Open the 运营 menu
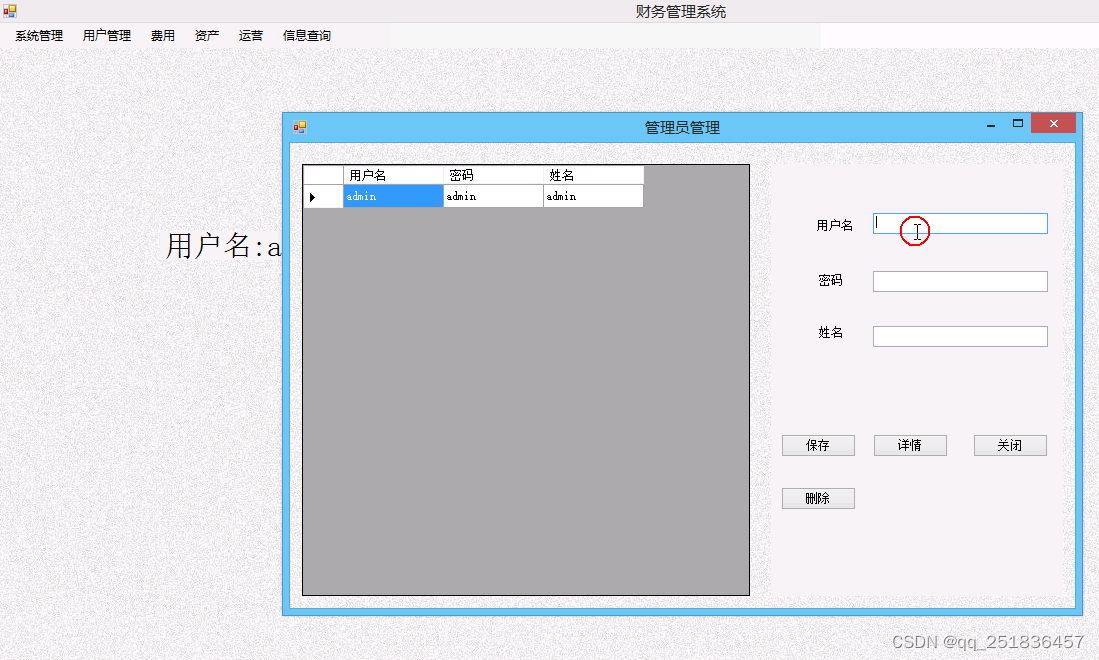The image size is (1099, 660). point(250,35)
